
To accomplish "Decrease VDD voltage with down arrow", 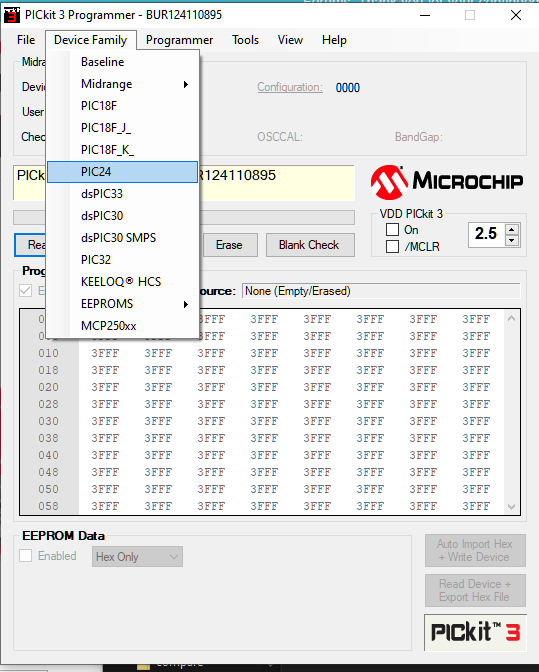I will pos(512,240).
